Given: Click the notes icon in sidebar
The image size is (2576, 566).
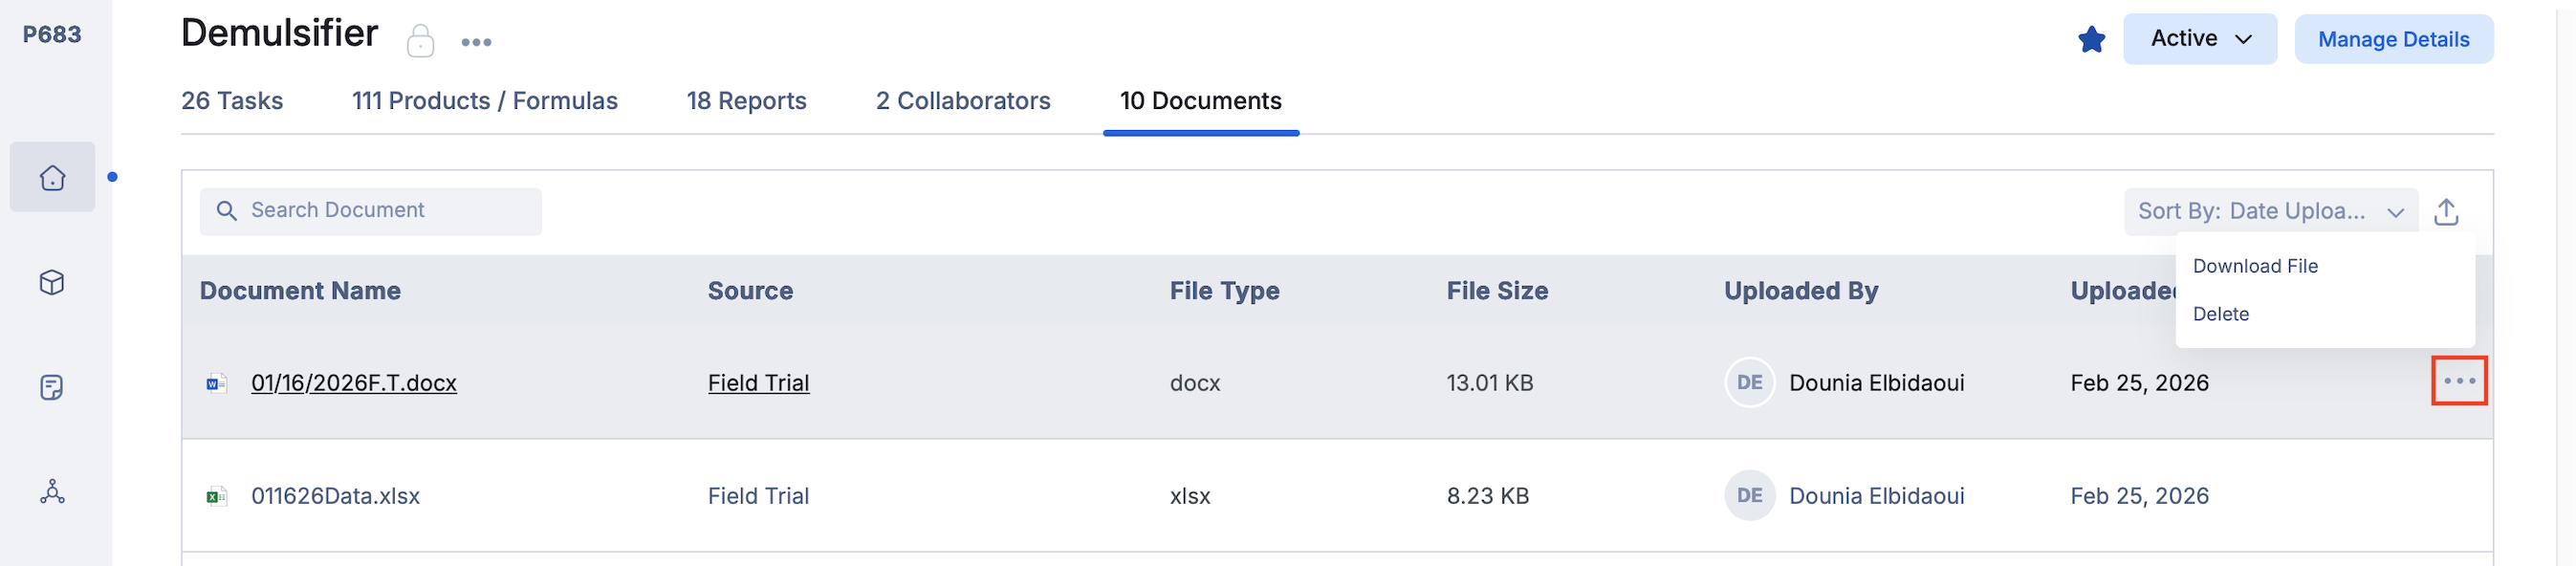Looking at the screenshot, I should pos(52,387).
